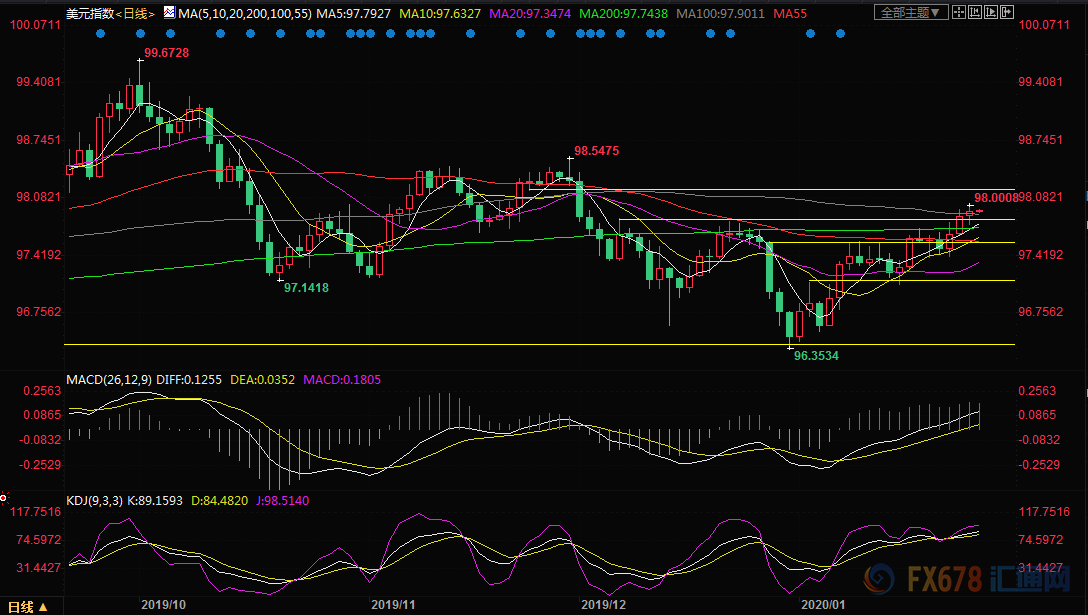Click the FX678 logo watermark
Image resolution: width=1088 pixels, height=615 pixels.
[967, 578]
